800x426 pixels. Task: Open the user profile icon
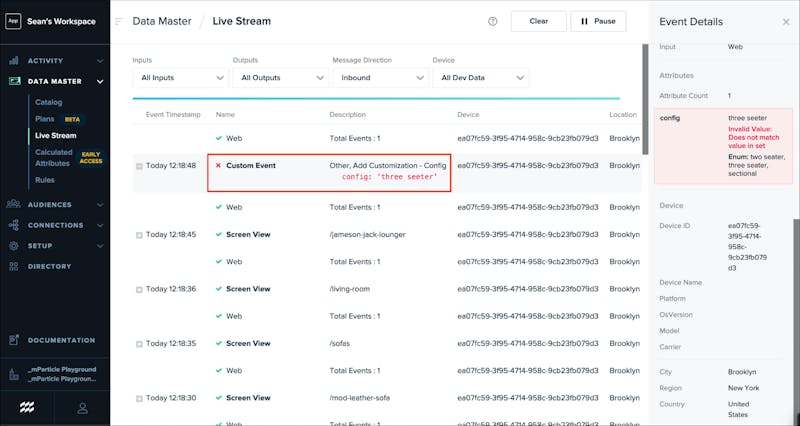pos(82,408)
